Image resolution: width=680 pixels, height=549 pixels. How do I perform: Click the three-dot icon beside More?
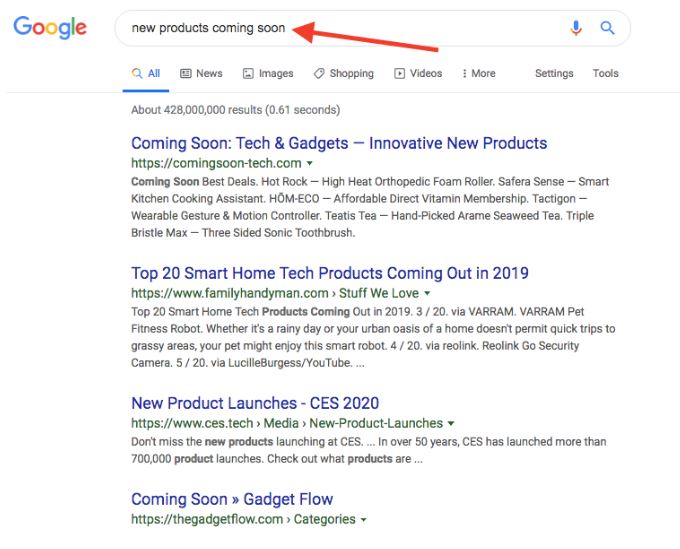coord(464,73)
